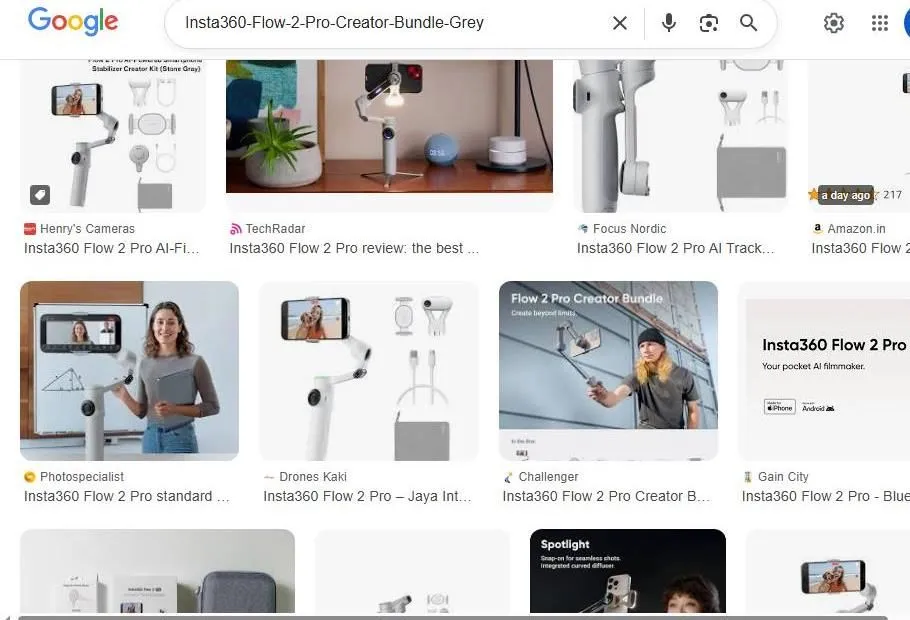Open Google apps grid

click(x=880, y=23)
